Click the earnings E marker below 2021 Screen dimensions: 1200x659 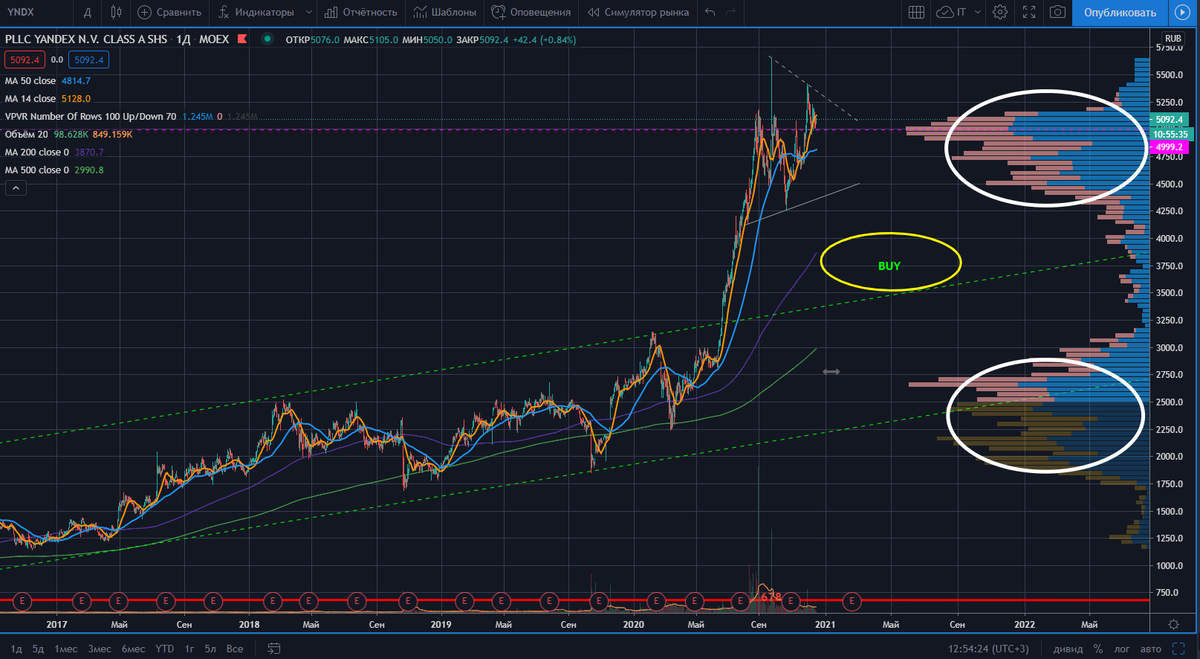[851, 601]
